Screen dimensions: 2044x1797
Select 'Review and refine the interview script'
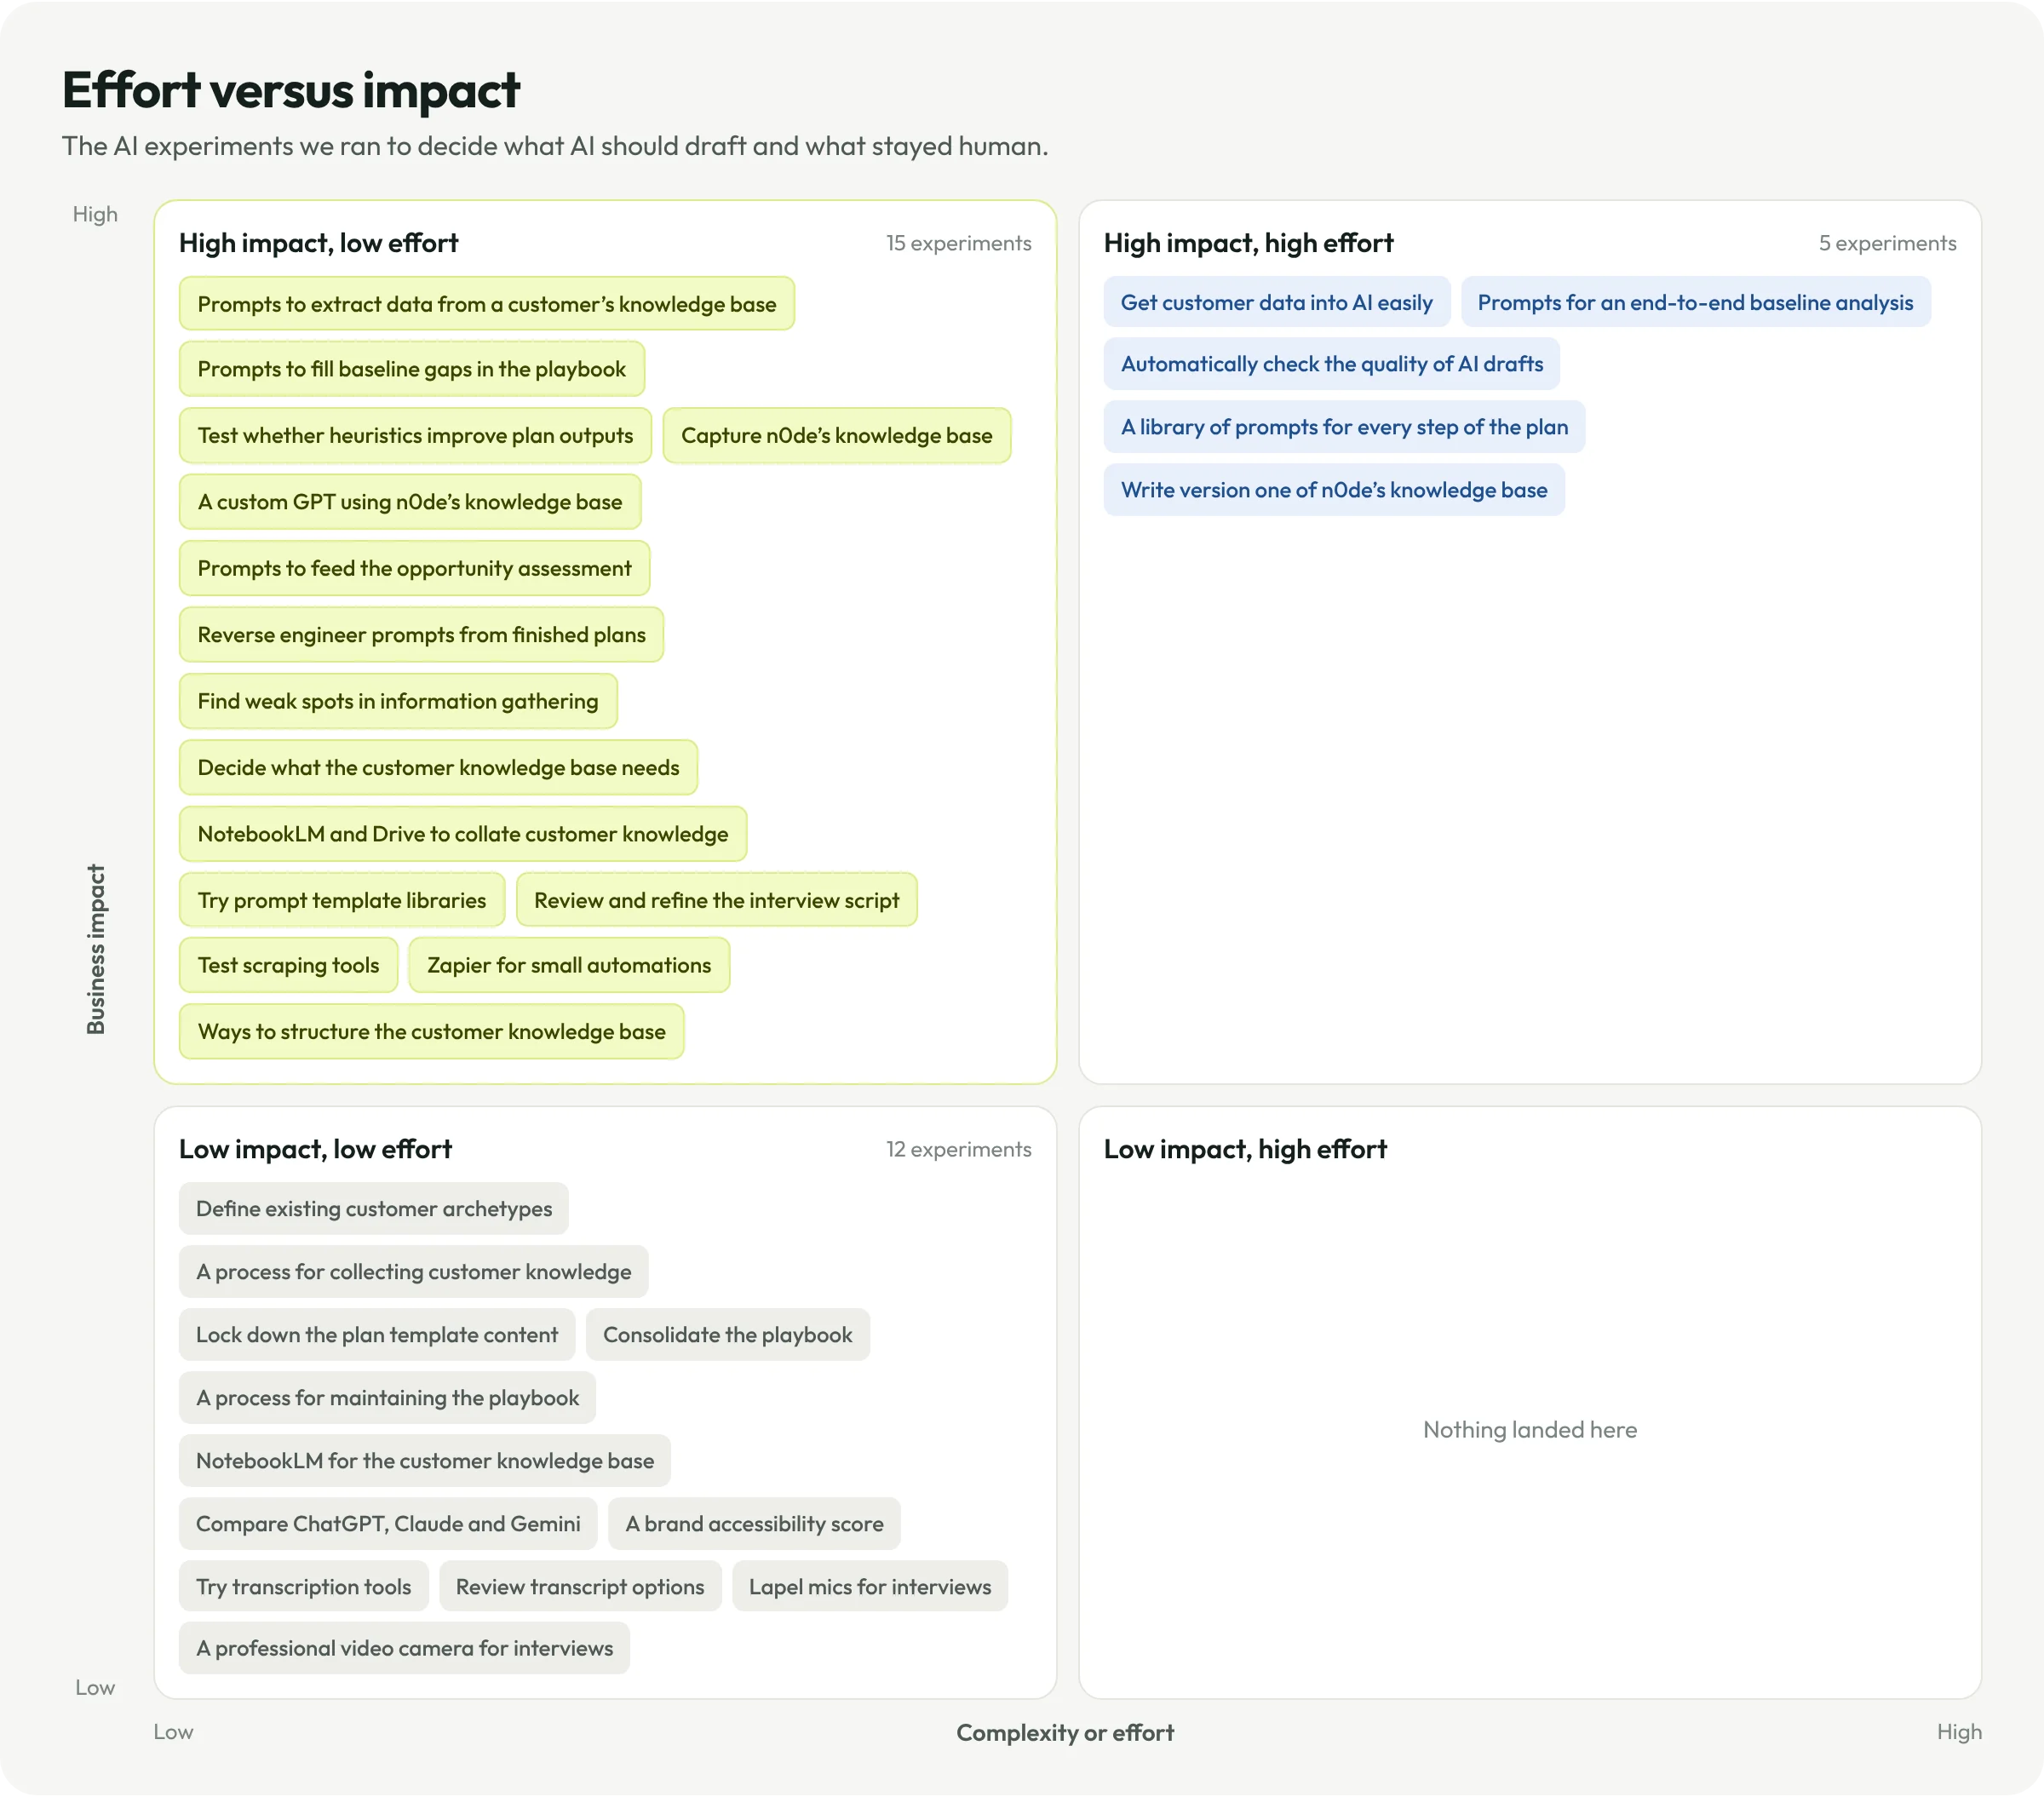[716, 900]
